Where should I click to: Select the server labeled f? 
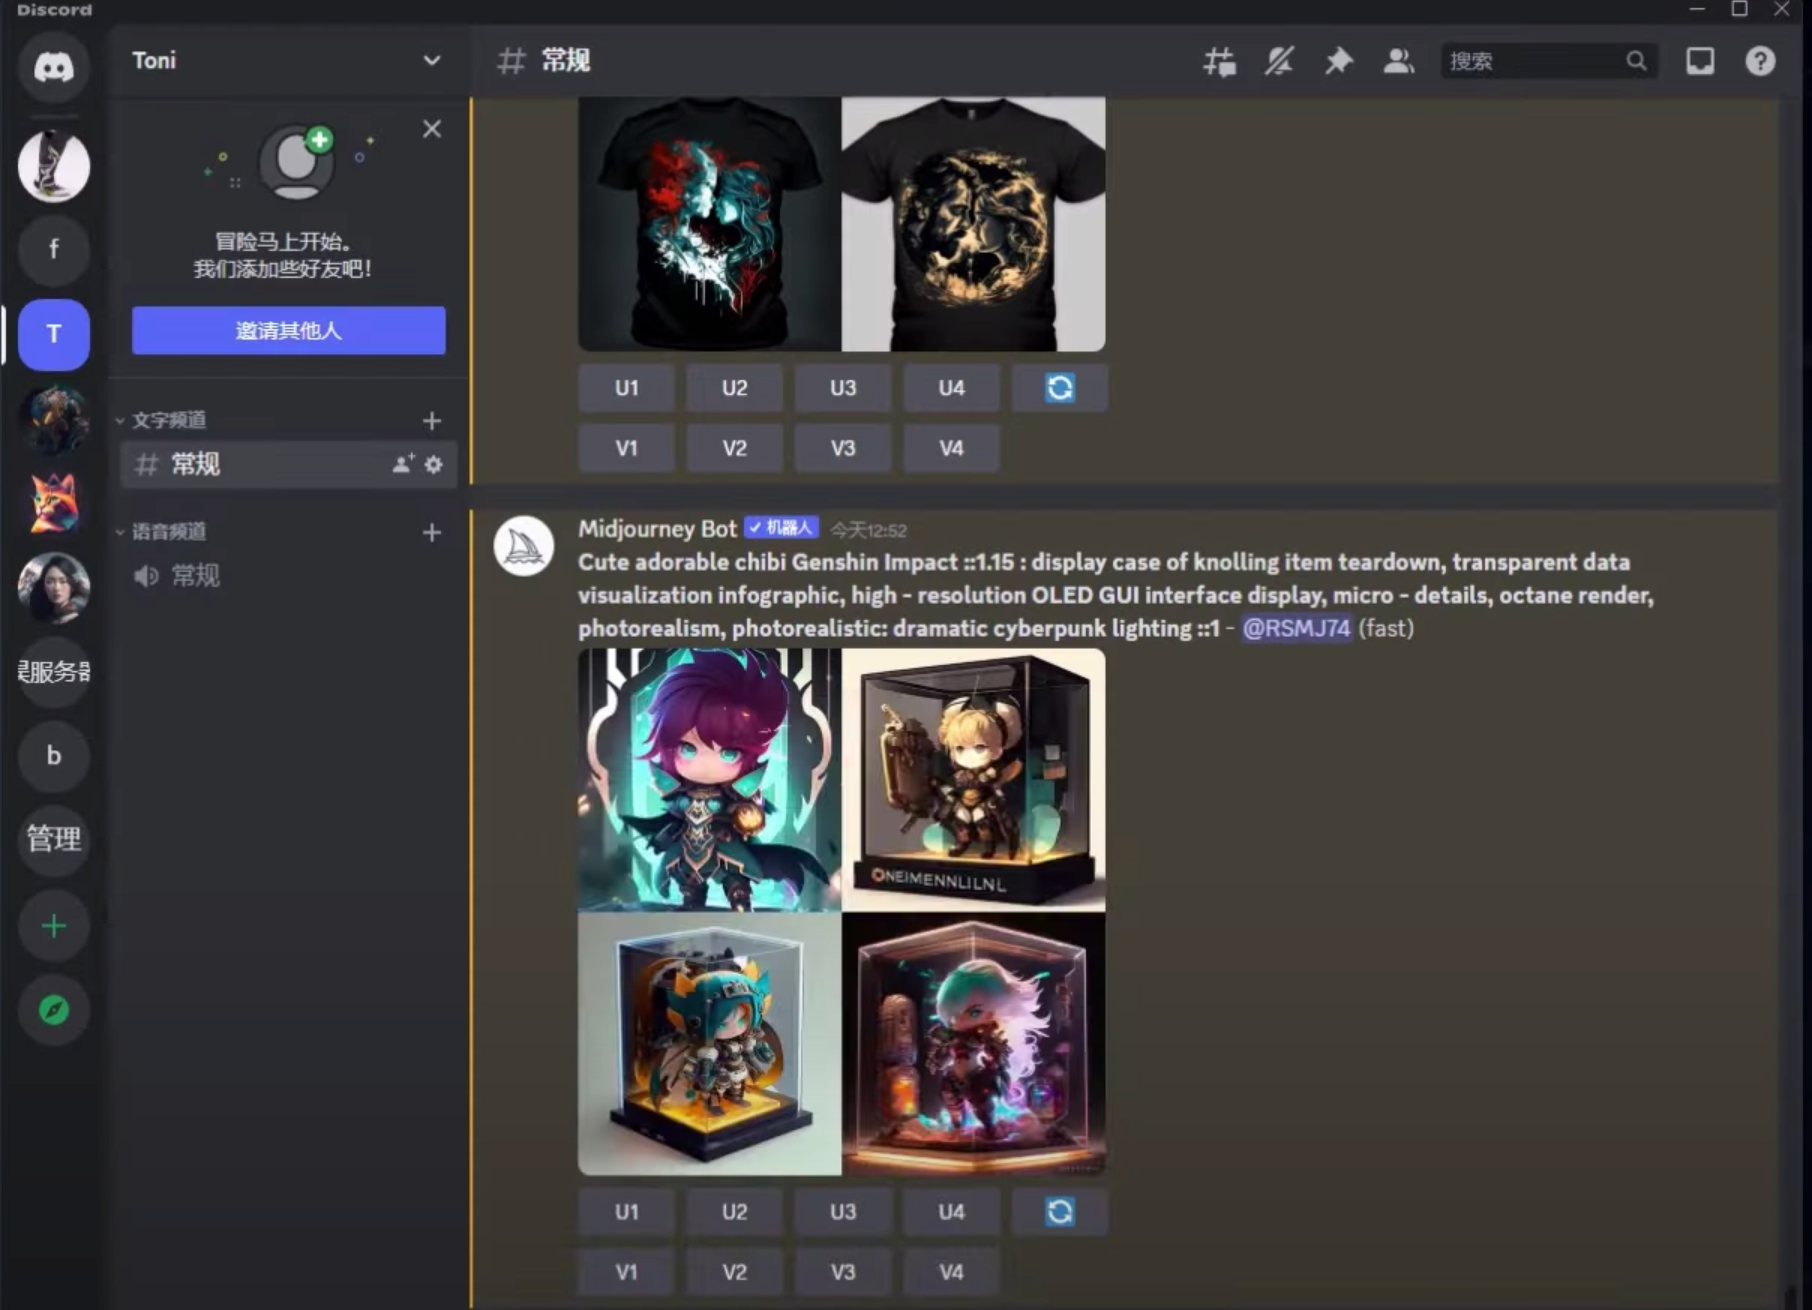(x=54, y=249)
